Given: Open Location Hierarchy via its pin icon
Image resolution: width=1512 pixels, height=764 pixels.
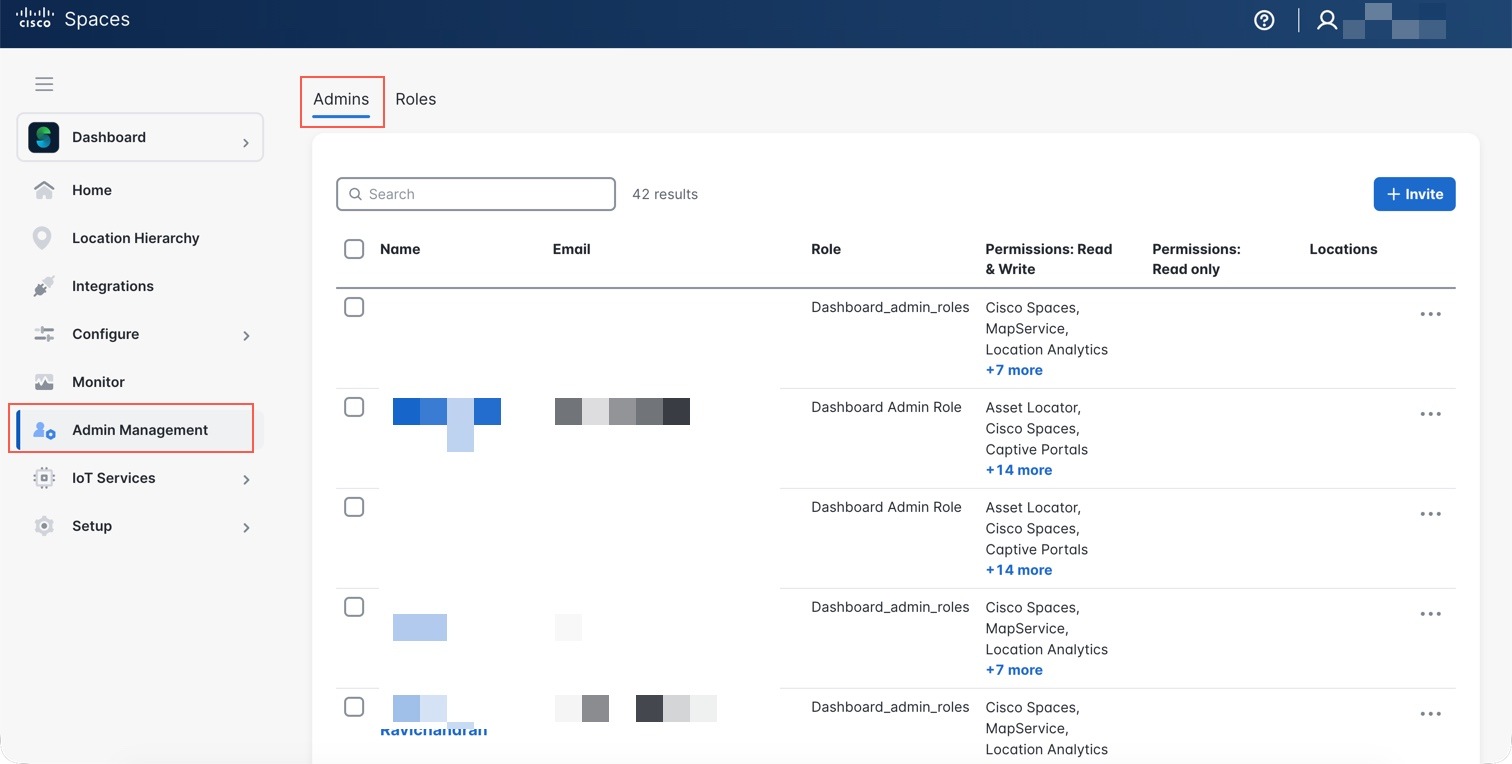Looking at the screenshot, I should (x=42, y=238).
